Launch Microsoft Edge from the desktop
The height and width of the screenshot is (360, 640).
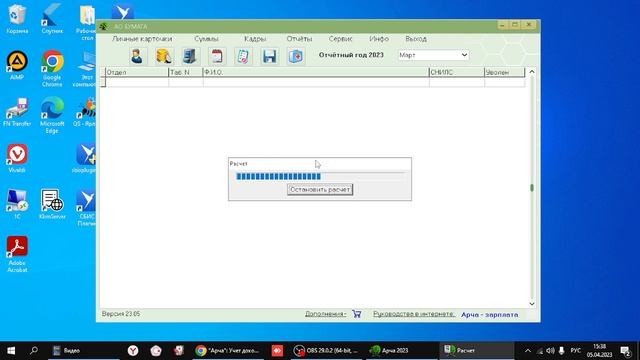52,115
